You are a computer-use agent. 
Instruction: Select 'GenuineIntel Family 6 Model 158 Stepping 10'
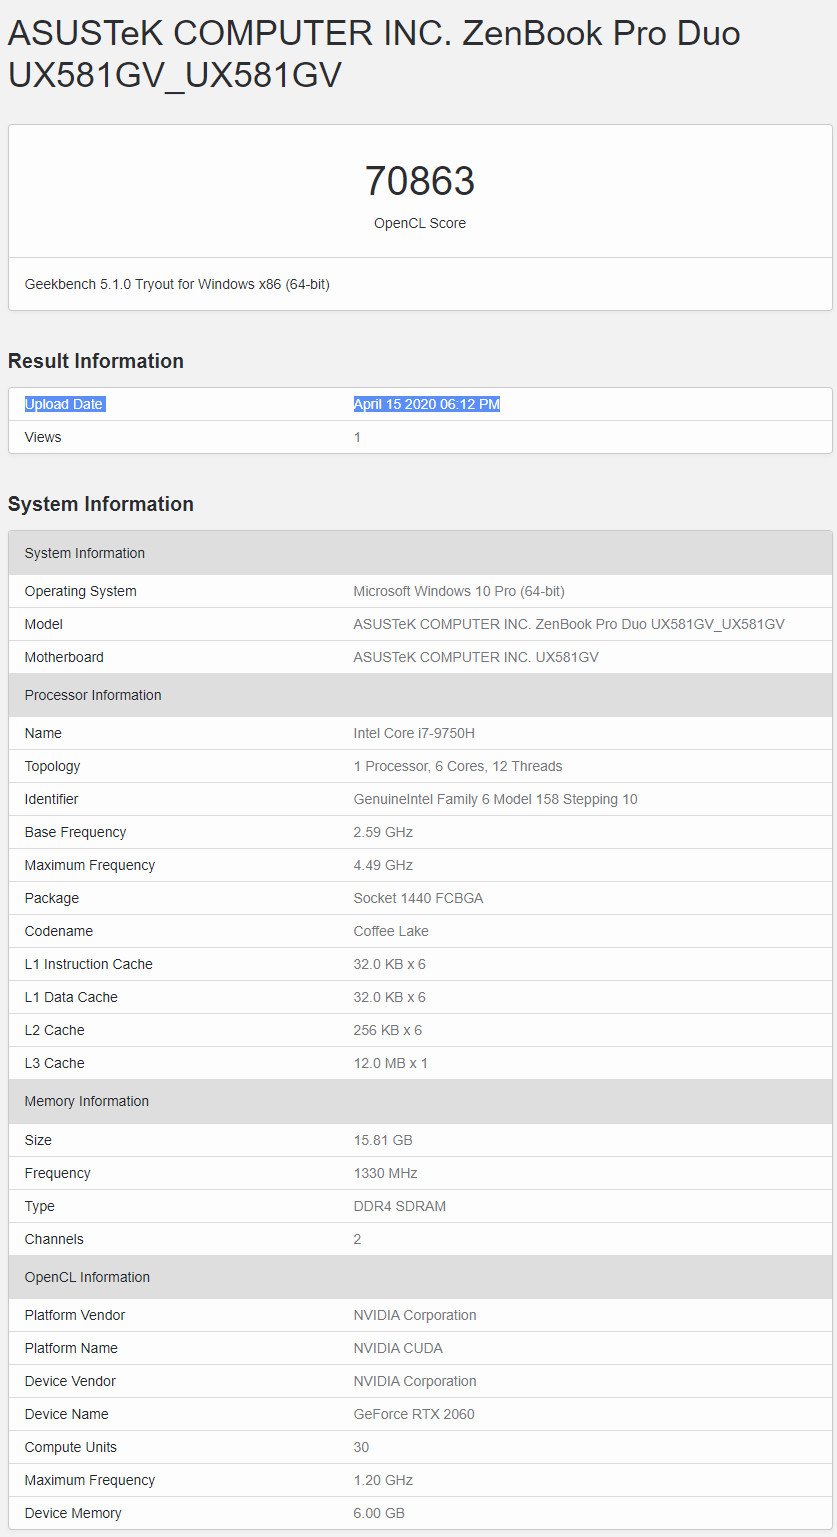tap(495, 799)
